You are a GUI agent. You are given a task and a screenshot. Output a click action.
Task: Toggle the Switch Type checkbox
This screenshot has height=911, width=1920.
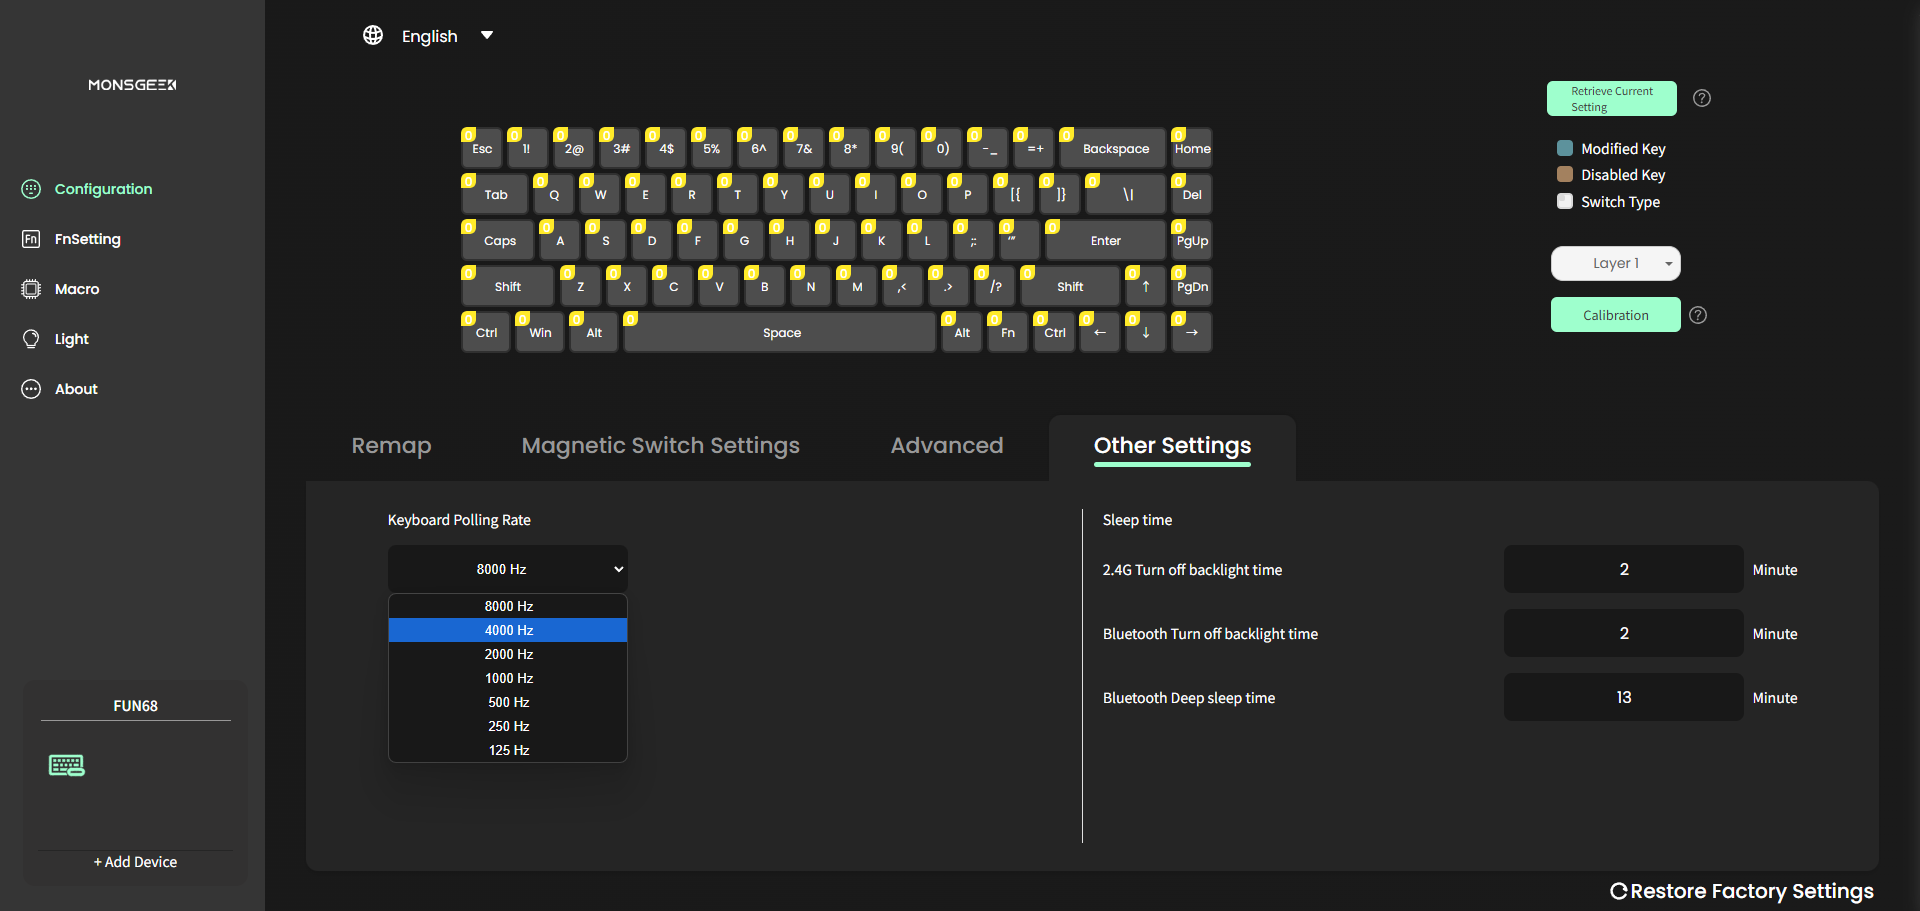point(1565,201)
